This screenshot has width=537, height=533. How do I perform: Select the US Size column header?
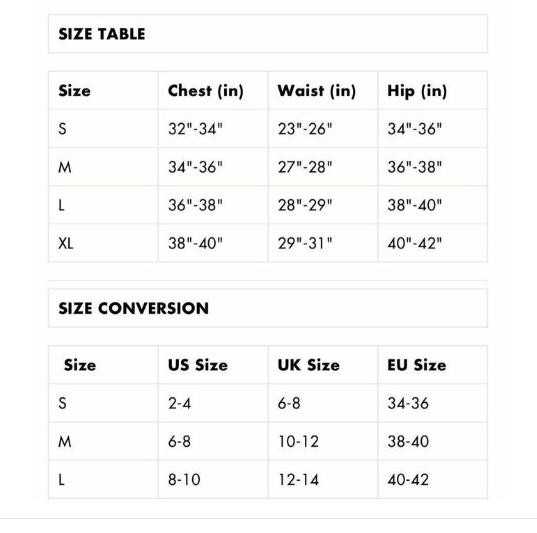[x=198, y=365]
